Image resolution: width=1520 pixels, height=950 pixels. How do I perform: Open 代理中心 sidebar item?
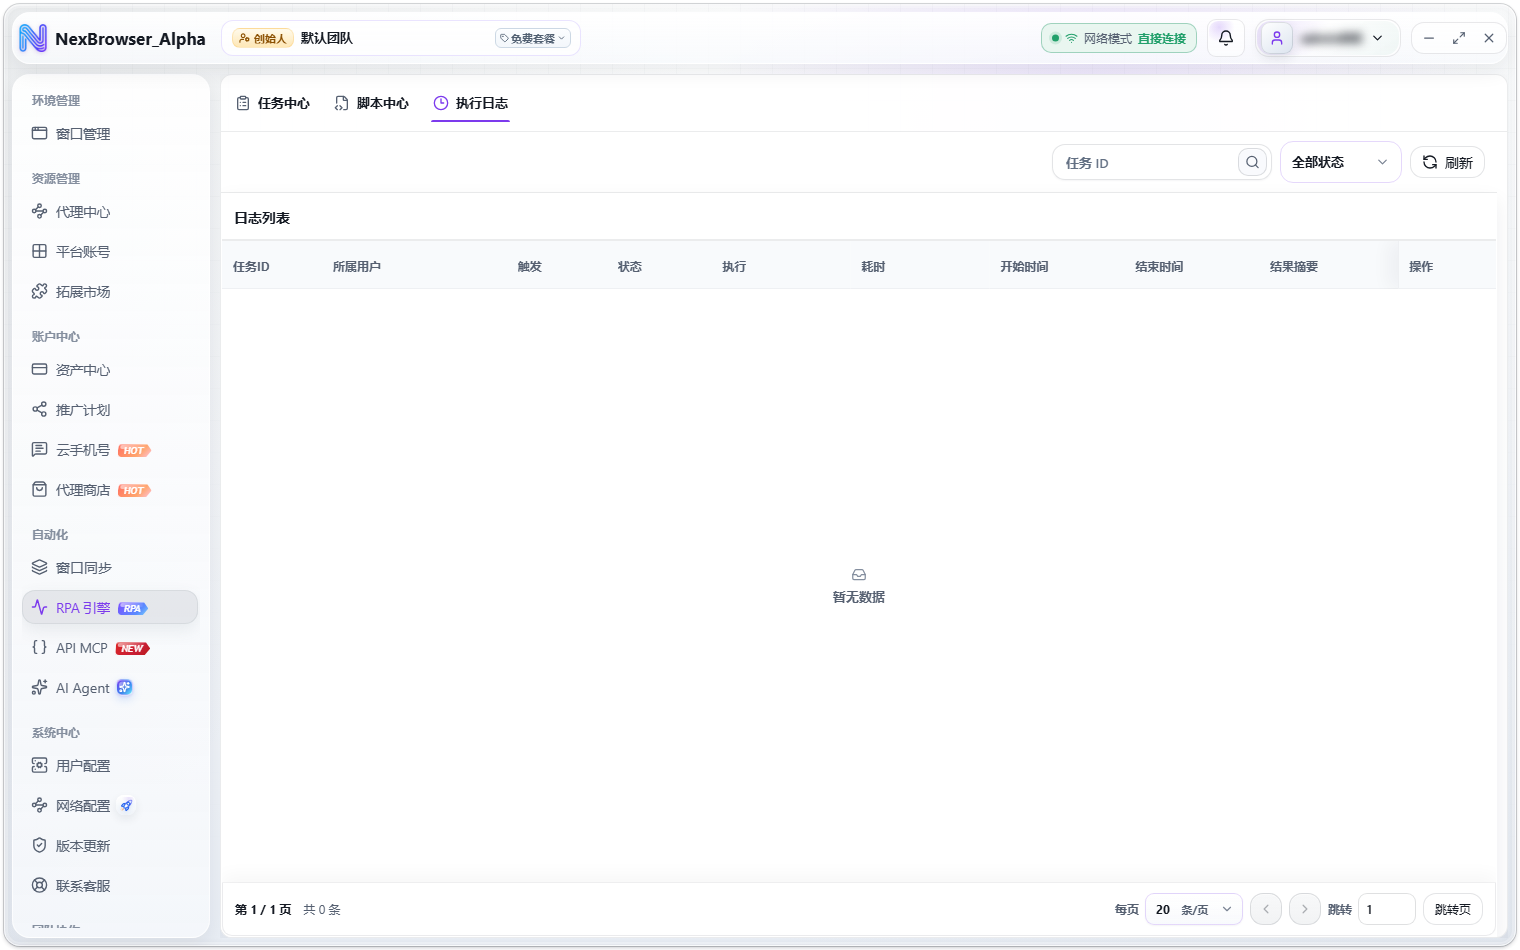(x=110, y=212)
